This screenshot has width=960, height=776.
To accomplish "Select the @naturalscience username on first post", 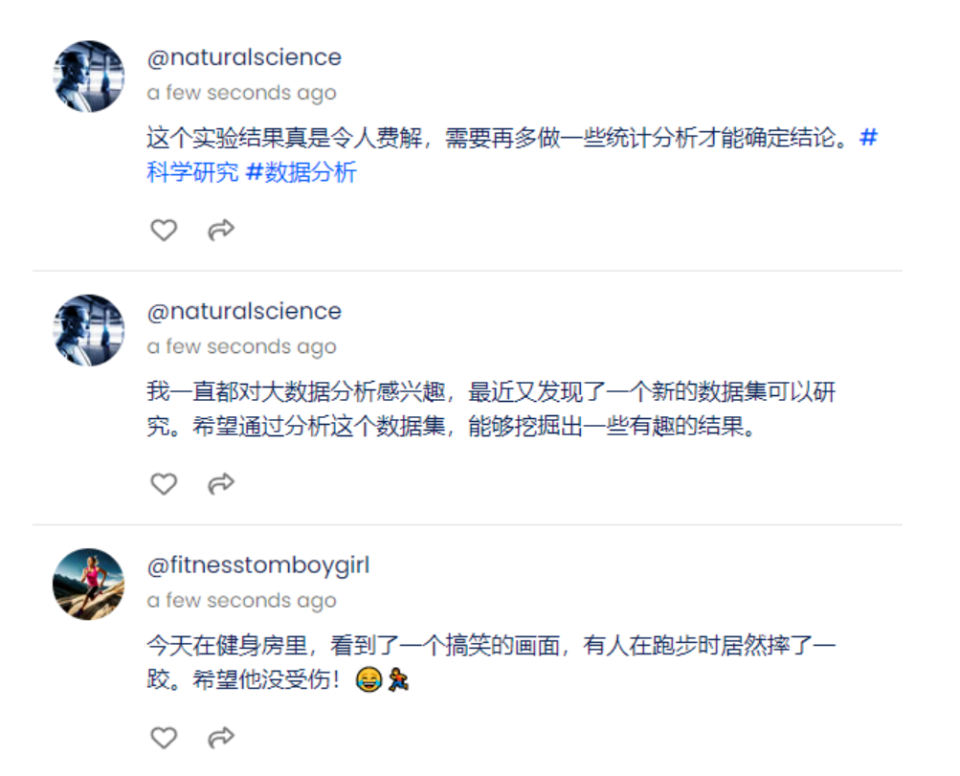I will pyautogui.click(x=243, y=57).
